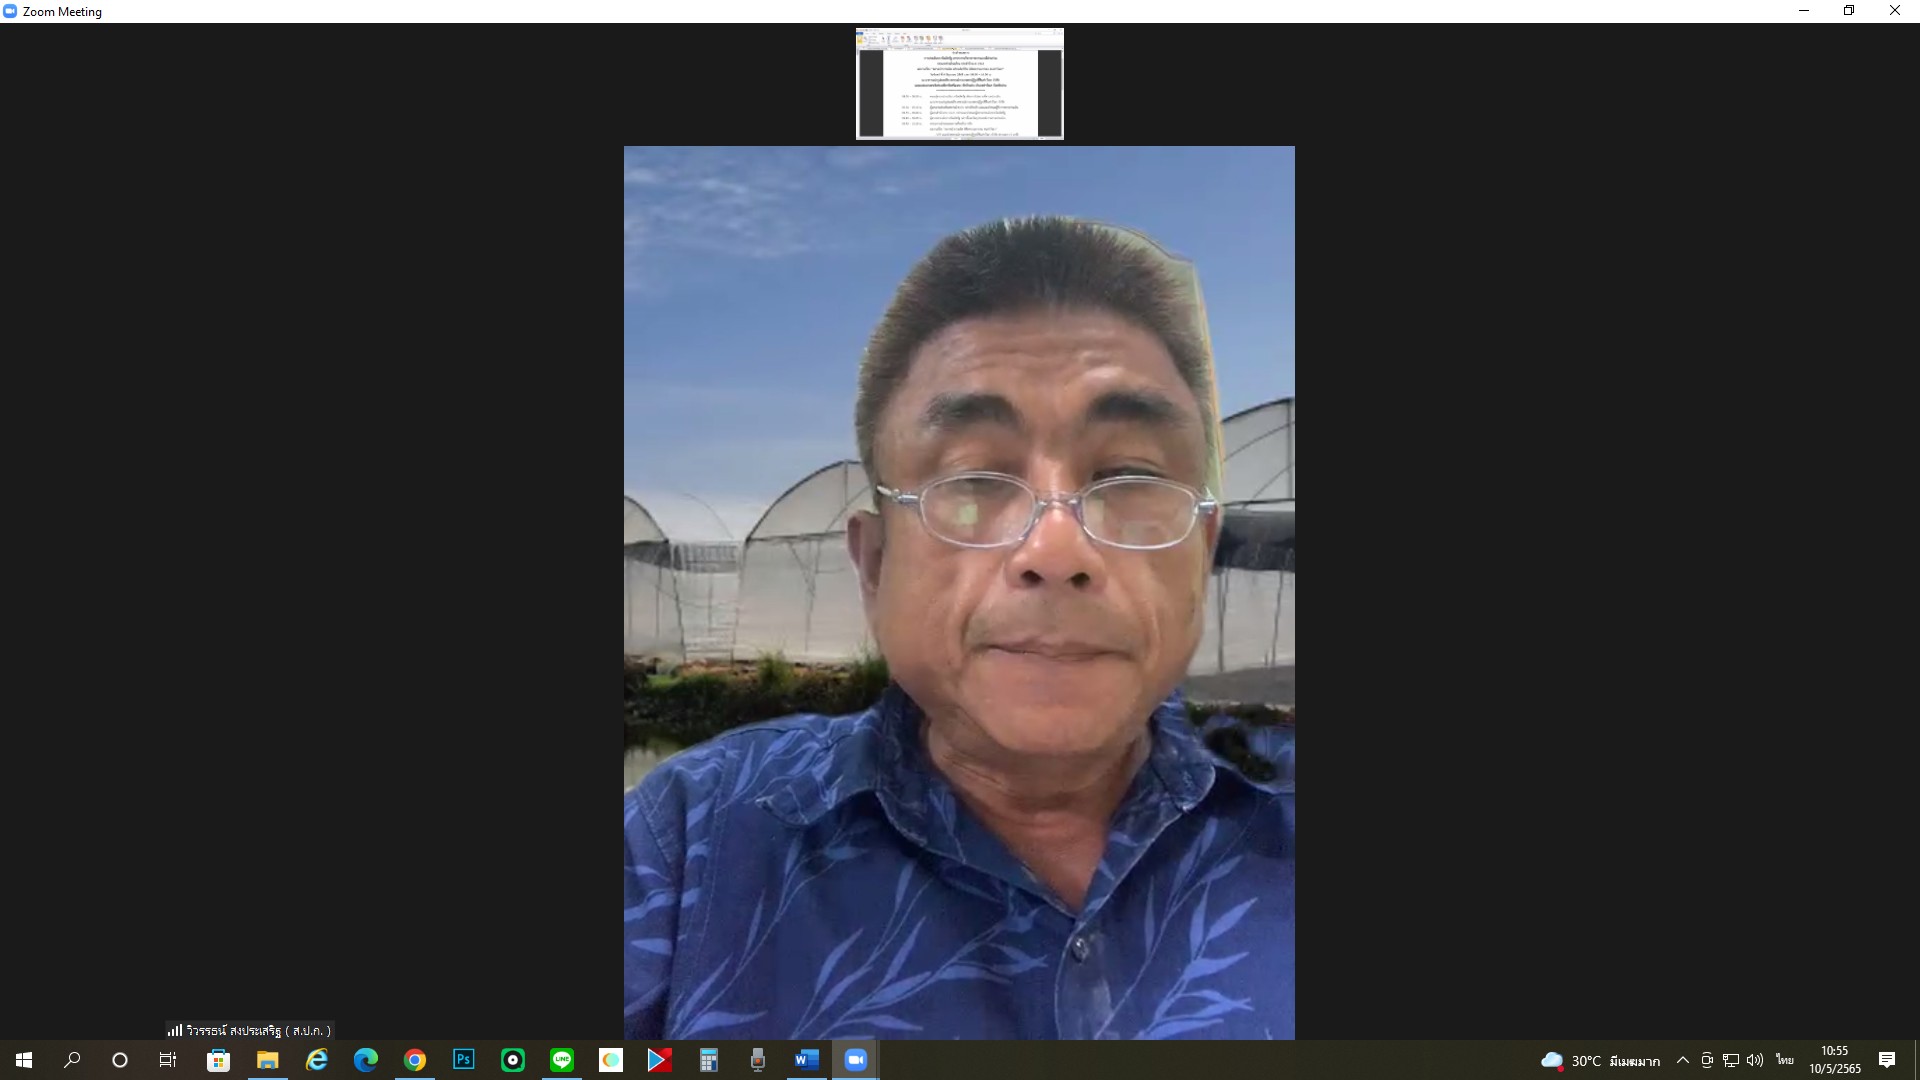Open the green circular recorder app icon
Viewport: 1920px width, 1080px height.
512,1060
